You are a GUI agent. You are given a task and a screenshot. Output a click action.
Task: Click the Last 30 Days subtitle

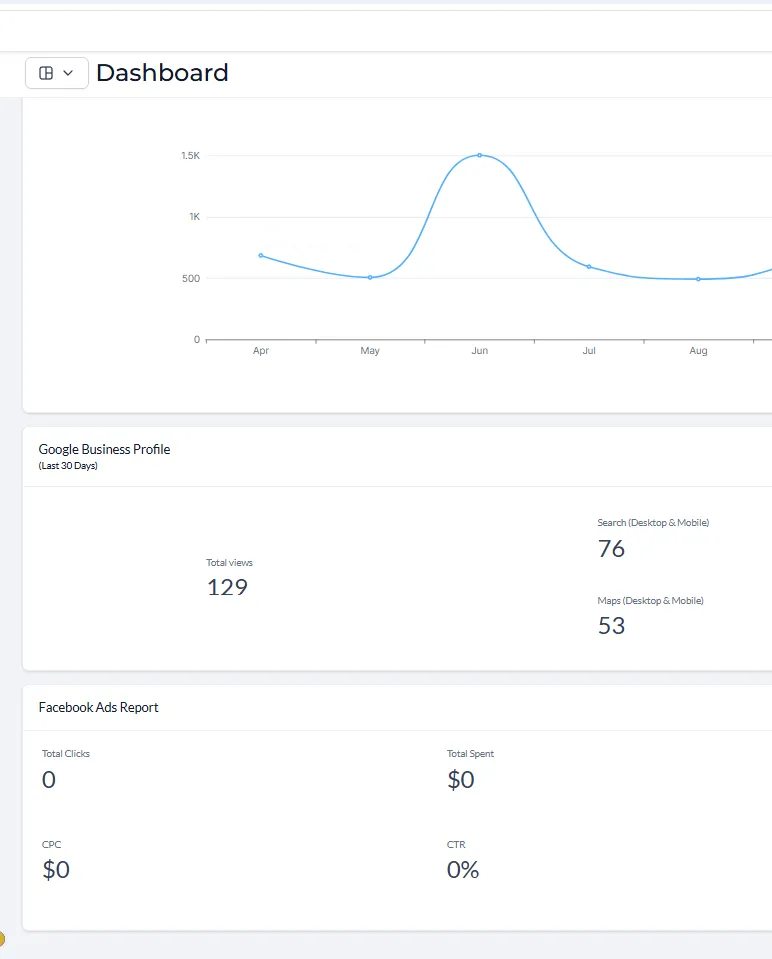(68, 466)
